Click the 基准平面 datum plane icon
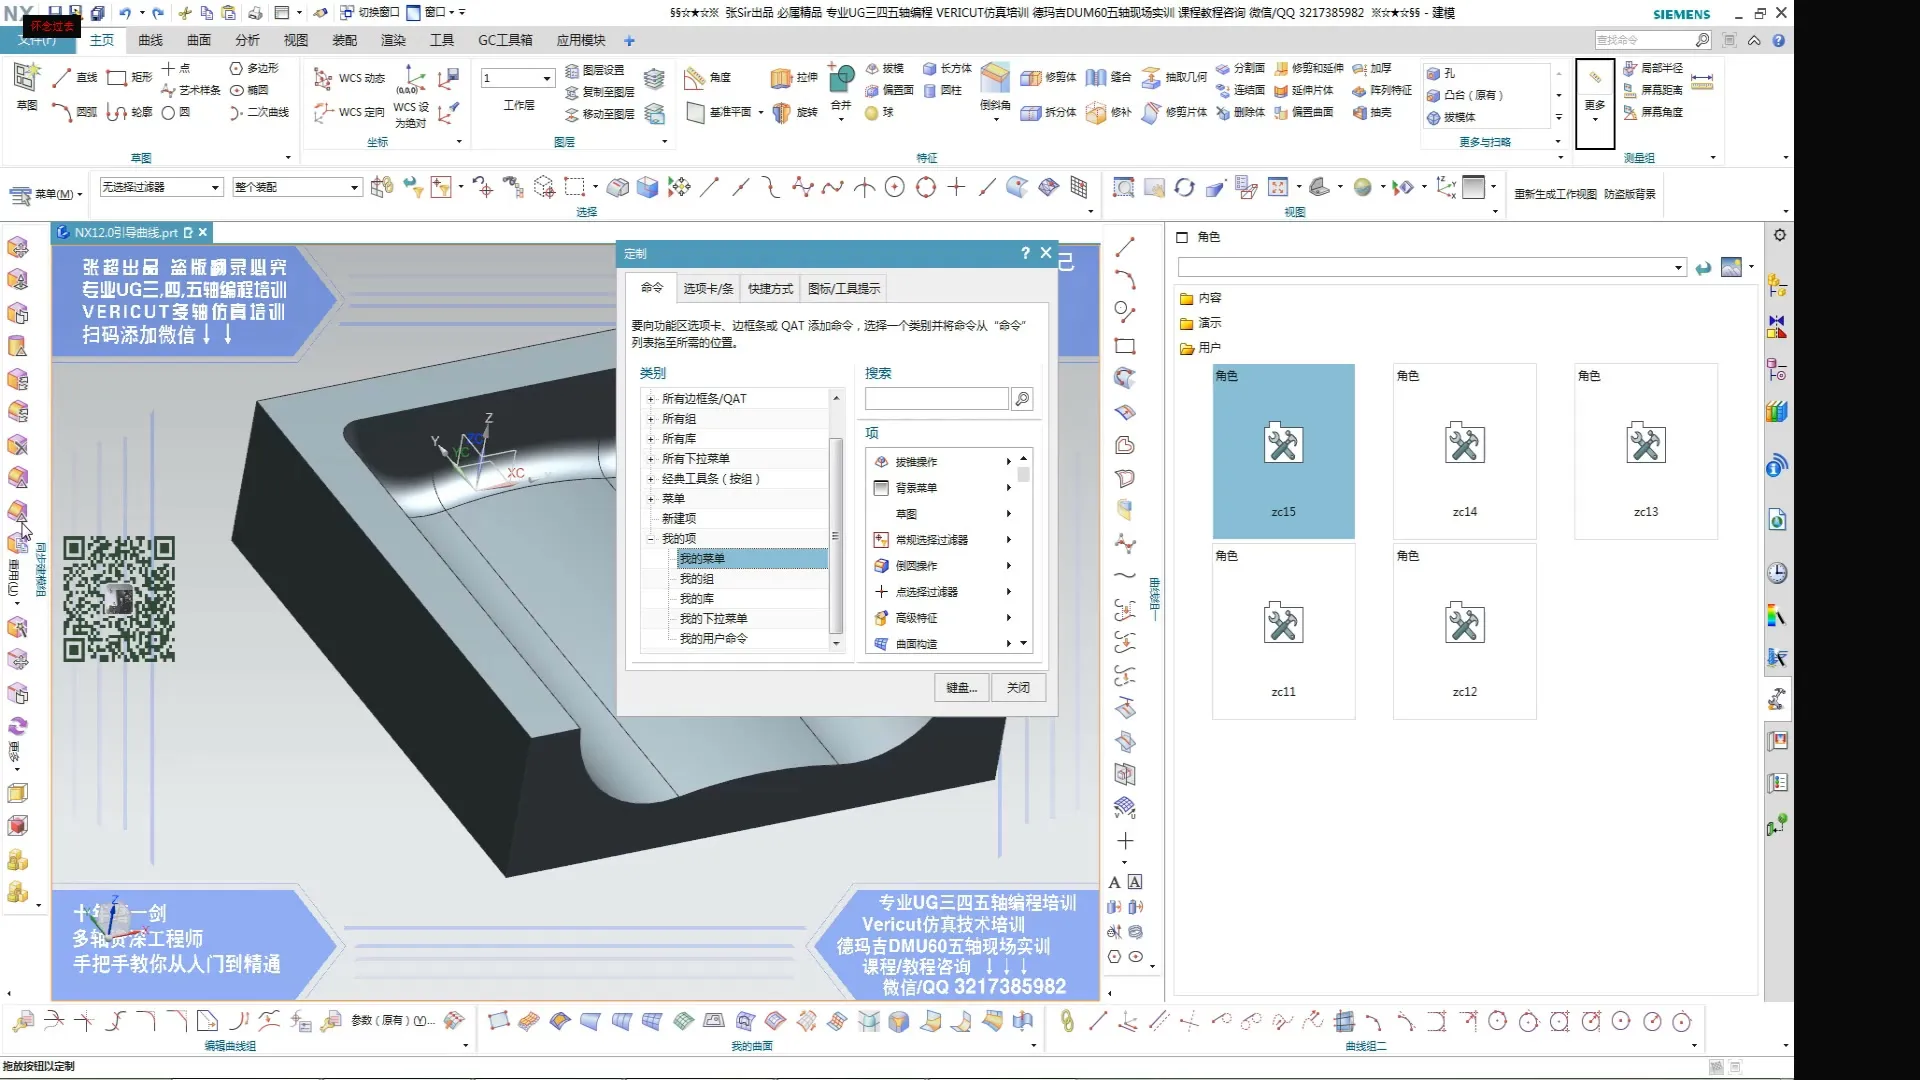1920x1080 pixels. click(x=695, y=113)
